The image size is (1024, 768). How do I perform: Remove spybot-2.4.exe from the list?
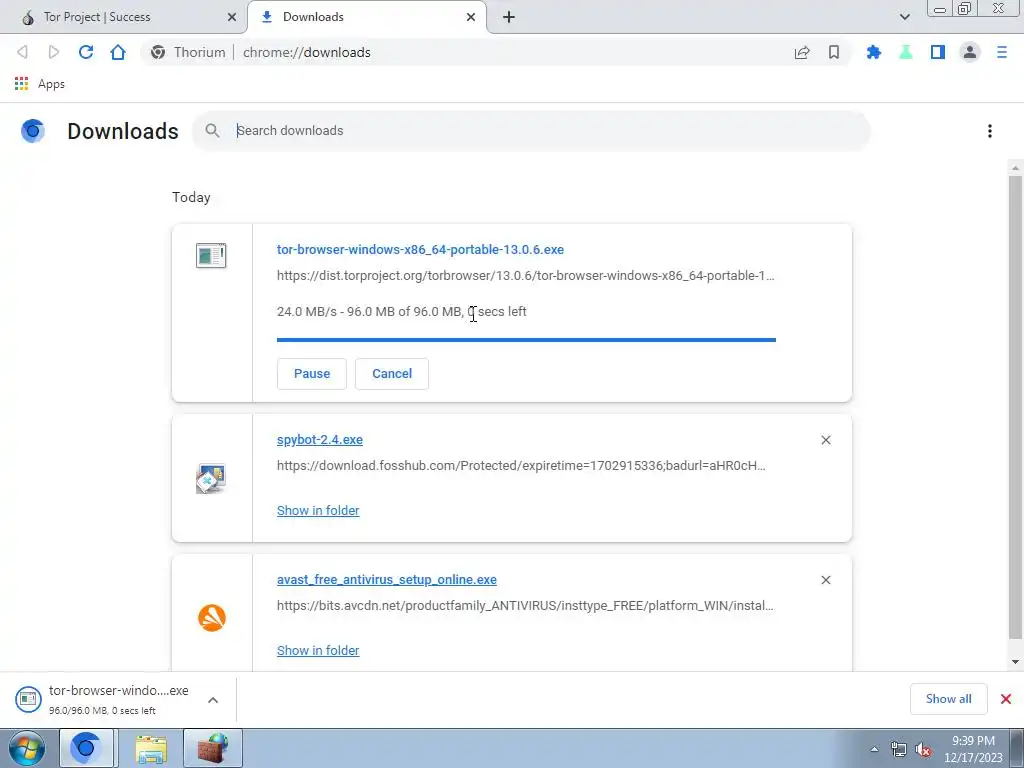pos(825,440)
